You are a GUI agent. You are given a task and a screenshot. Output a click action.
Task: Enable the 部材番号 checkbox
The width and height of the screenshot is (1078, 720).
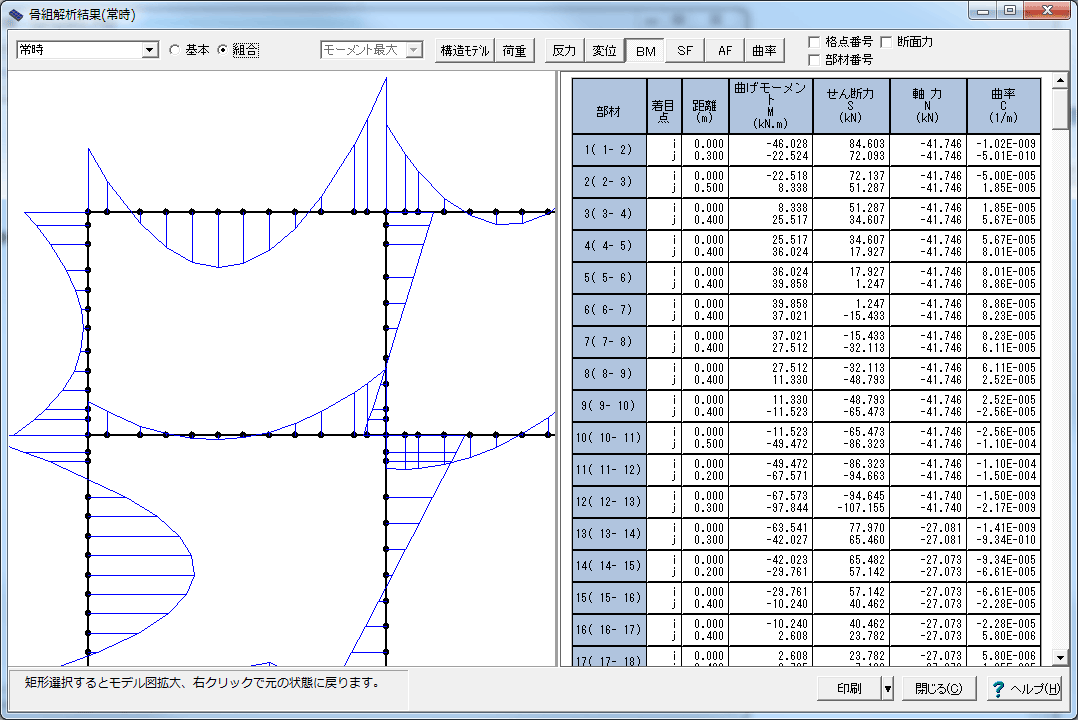[x=814, y=60]
